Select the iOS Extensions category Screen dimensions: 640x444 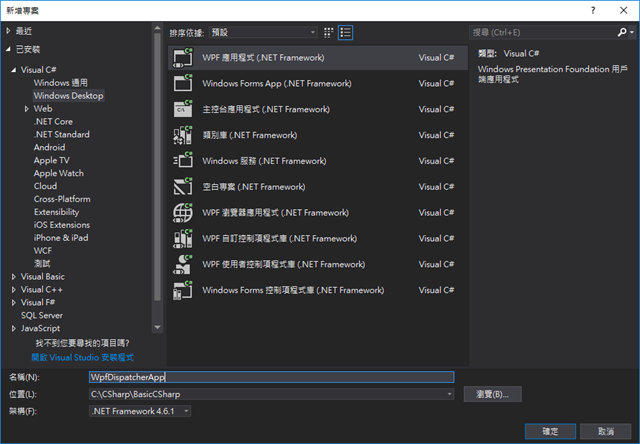click(62, 225)
